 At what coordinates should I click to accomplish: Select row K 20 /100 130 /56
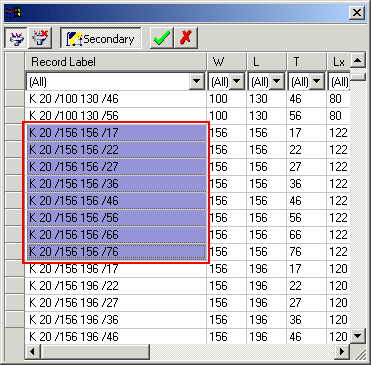(x=115, y=116)
